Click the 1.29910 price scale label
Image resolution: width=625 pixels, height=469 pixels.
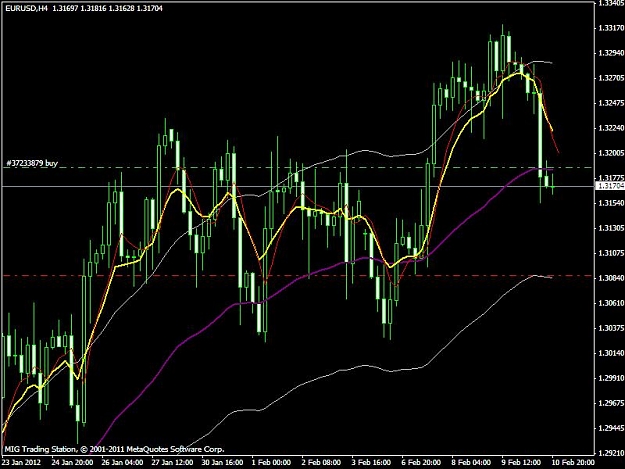click(611, 378)
